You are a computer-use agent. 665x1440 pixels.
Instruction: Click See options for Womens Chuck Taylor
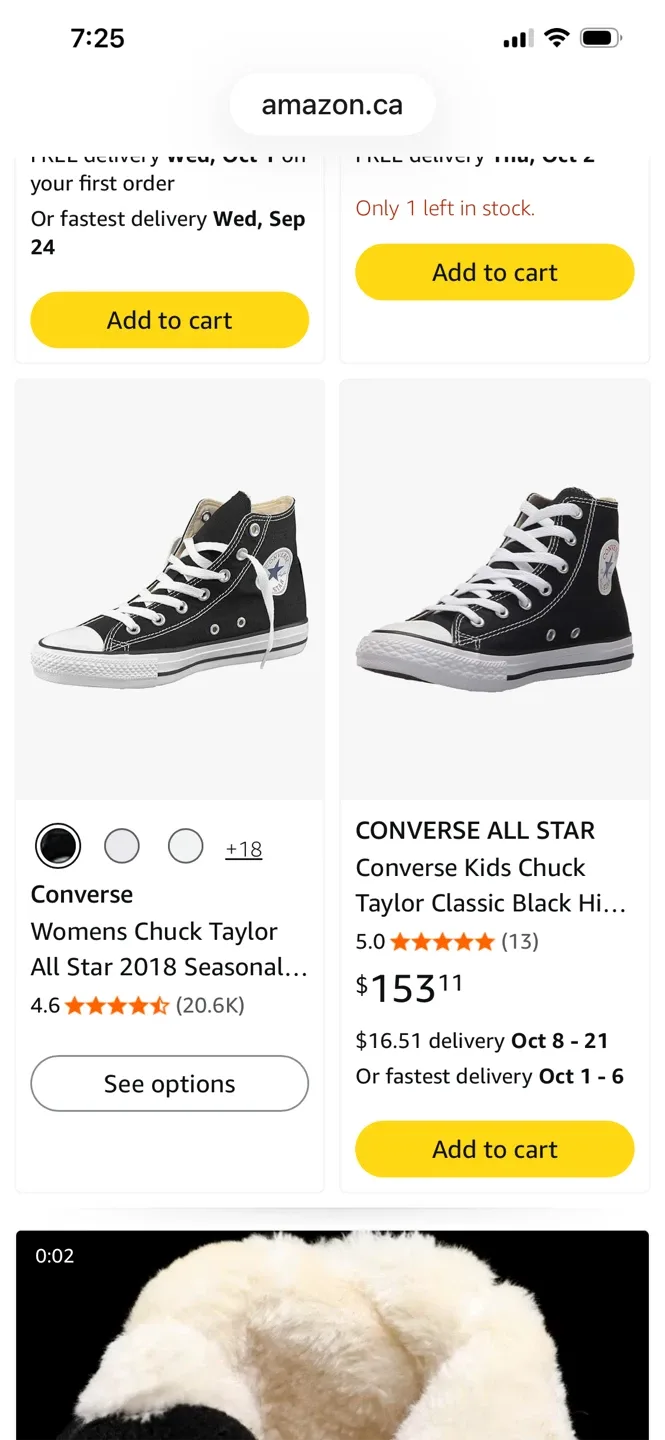pyautogui.click(x=169, y=1083)
